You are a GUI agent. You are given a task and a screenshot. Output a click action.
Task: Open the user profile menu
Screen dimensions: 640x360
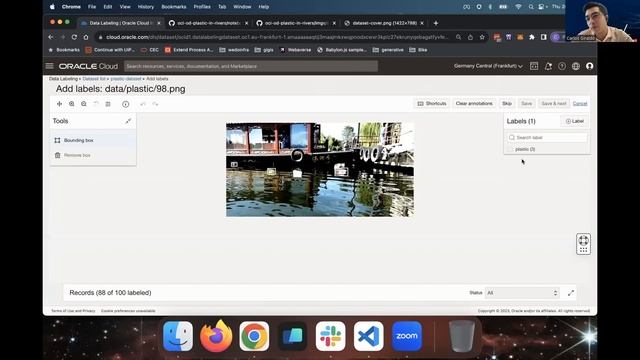point(589,66)
